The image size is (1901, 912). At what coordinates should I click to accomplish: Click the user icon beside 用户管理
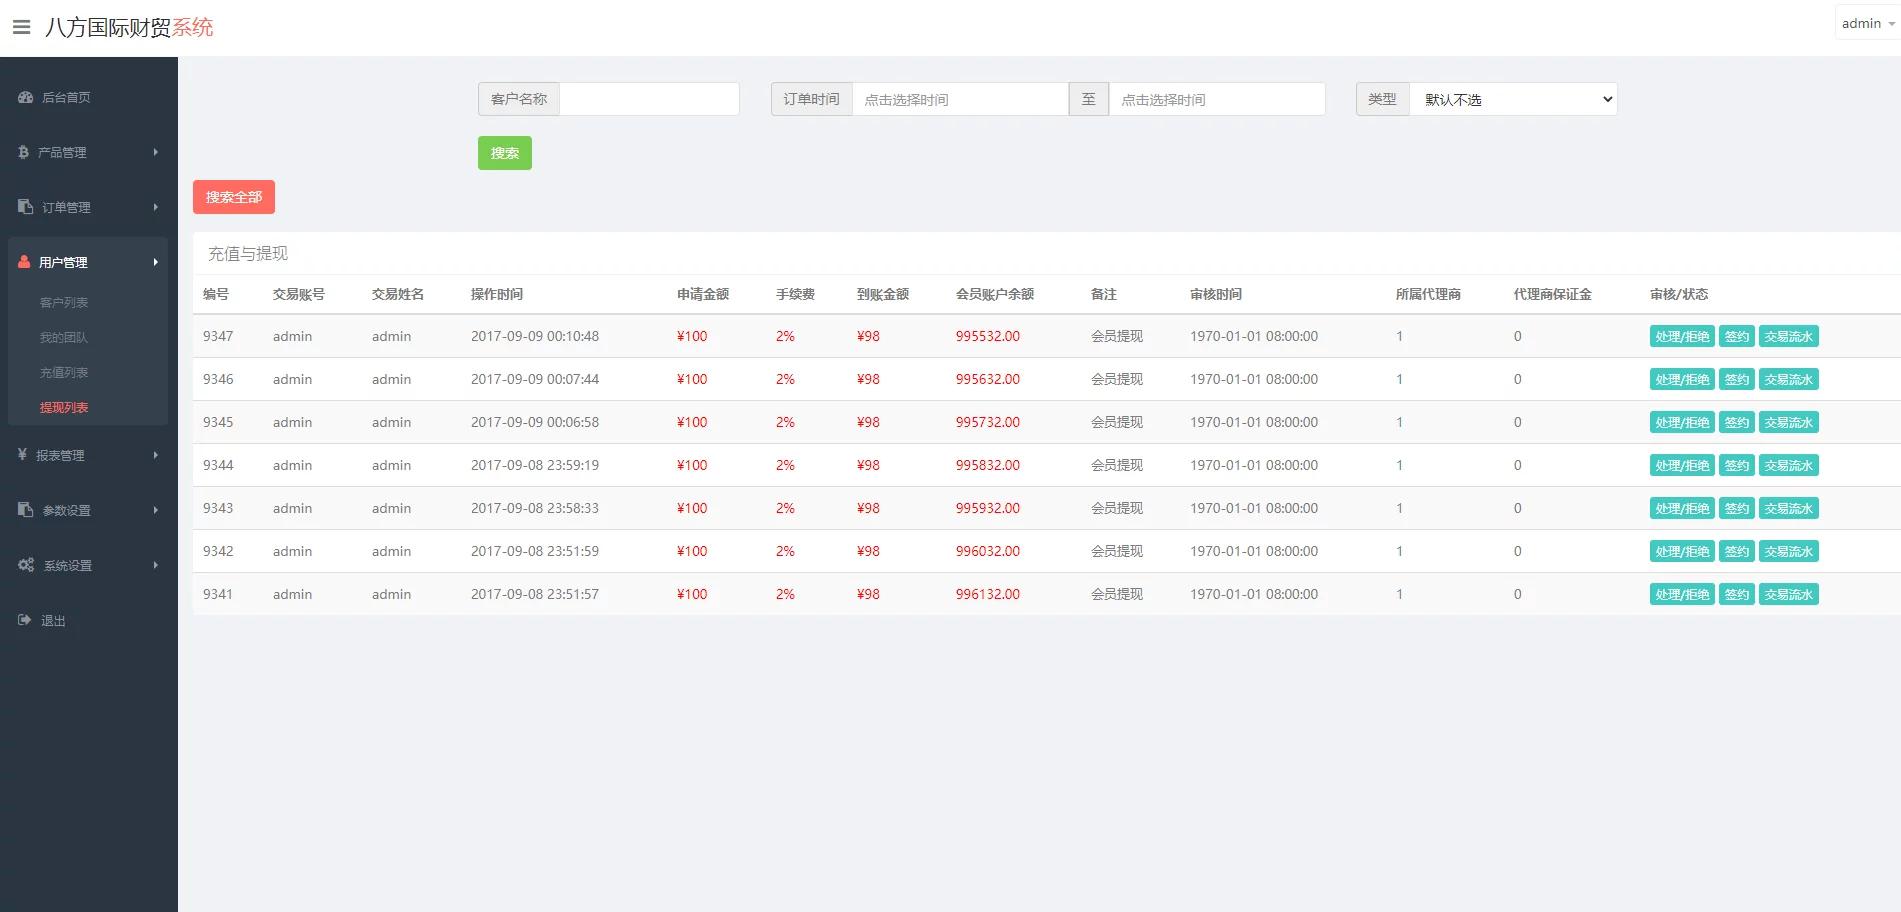[x=25, y=262]
